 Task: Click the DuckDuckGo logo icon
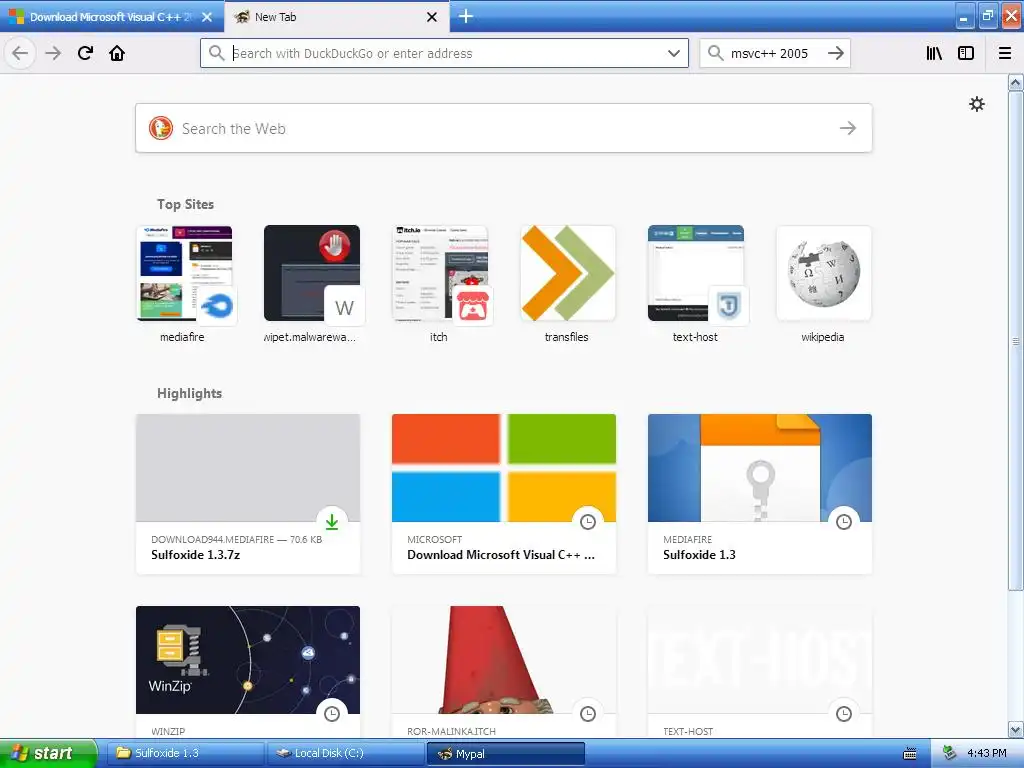(x=161, y=128)
